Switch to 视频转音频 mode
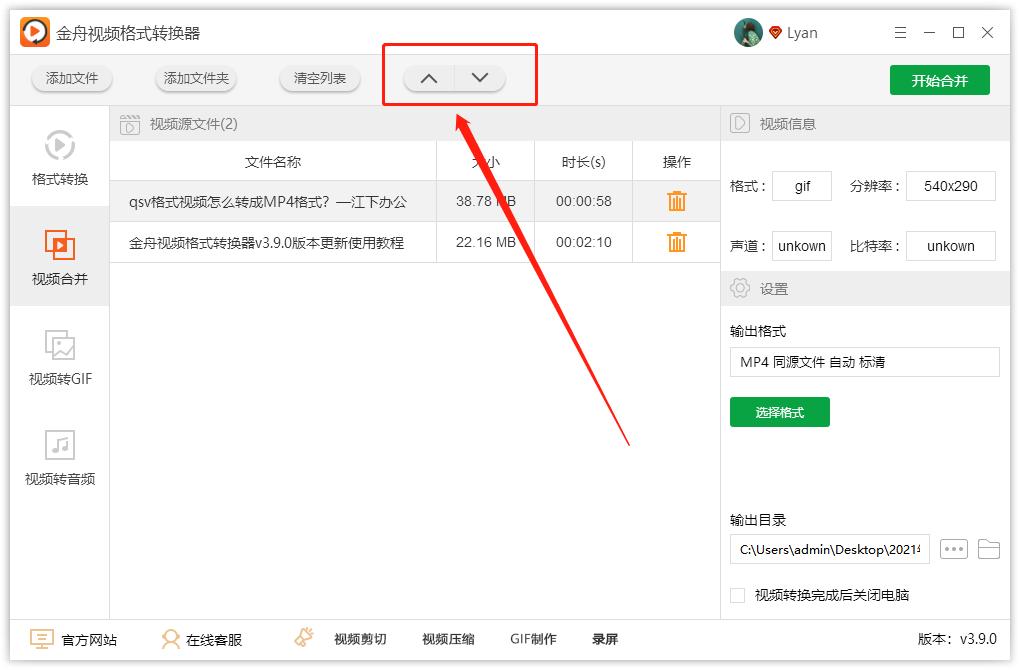 click(60, 457)
